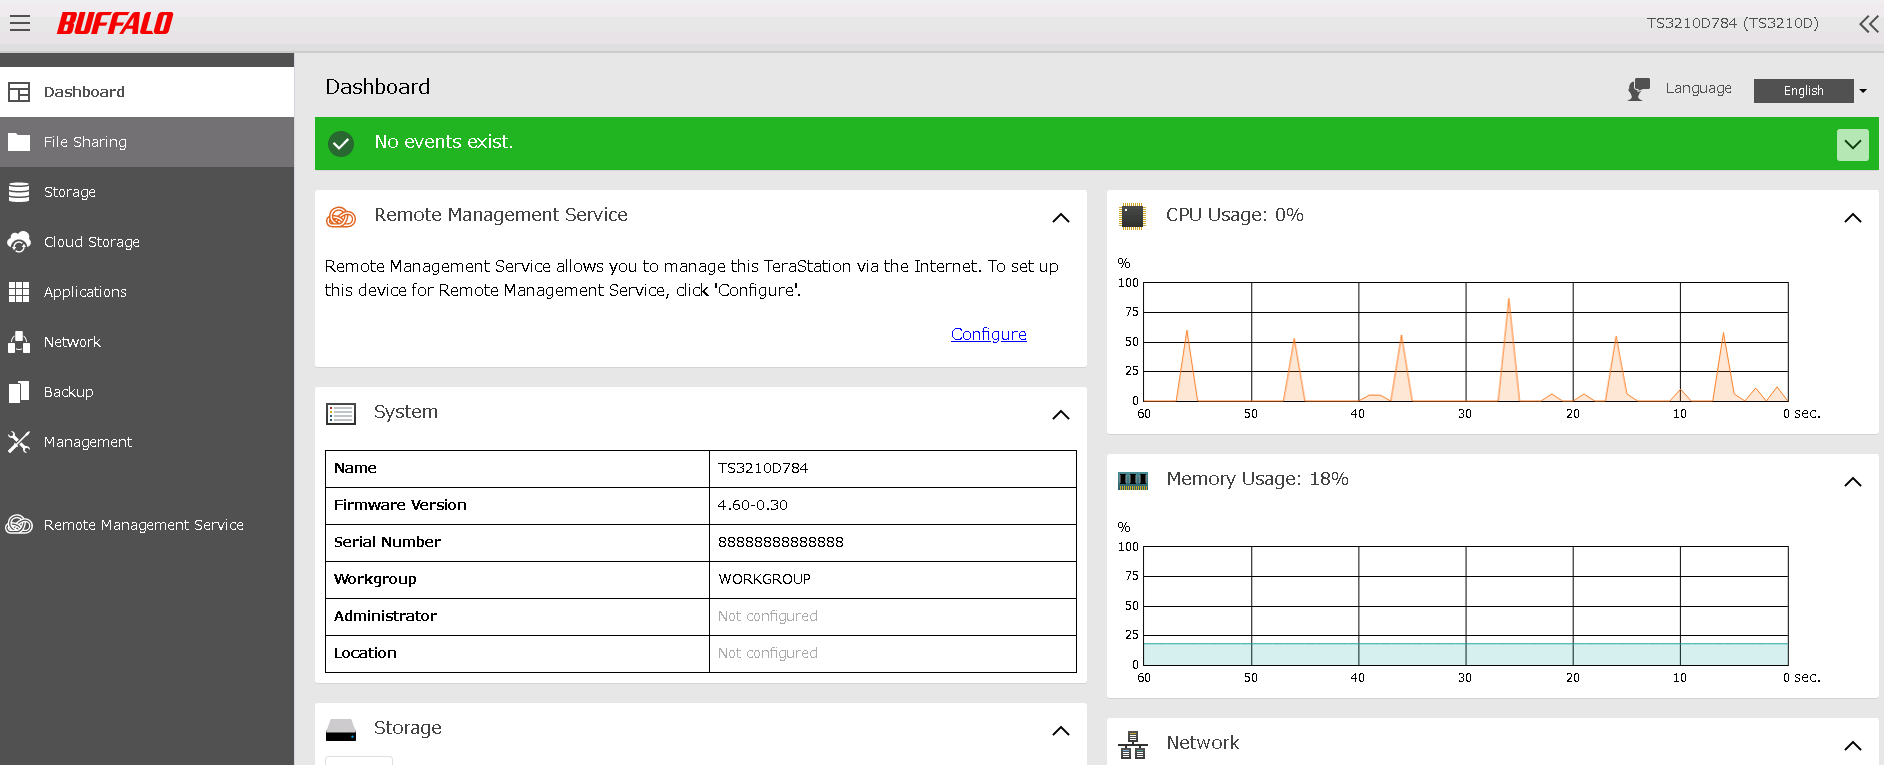Click the Buffalo logo
Image resolution: width=1884 pixels, height=765 pixels.
pos(115,23)
